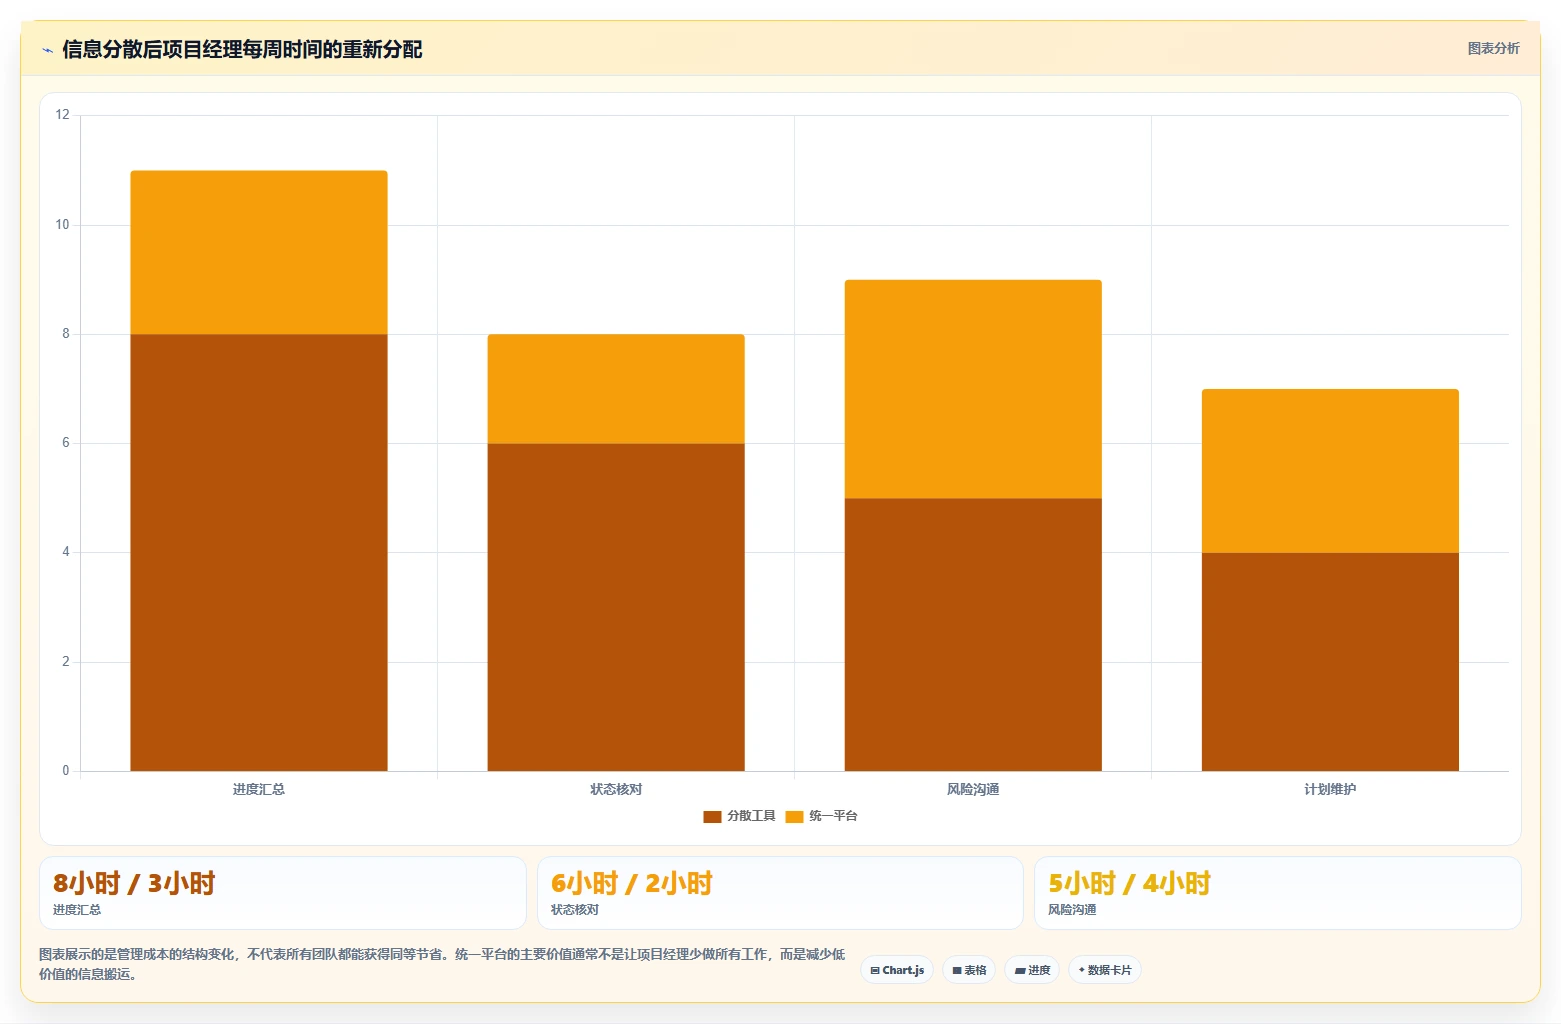Click the 分散工具 bar segment for 计划维护
The height and width of the screenshot is (1024, 1561).
click(1330, 661)
